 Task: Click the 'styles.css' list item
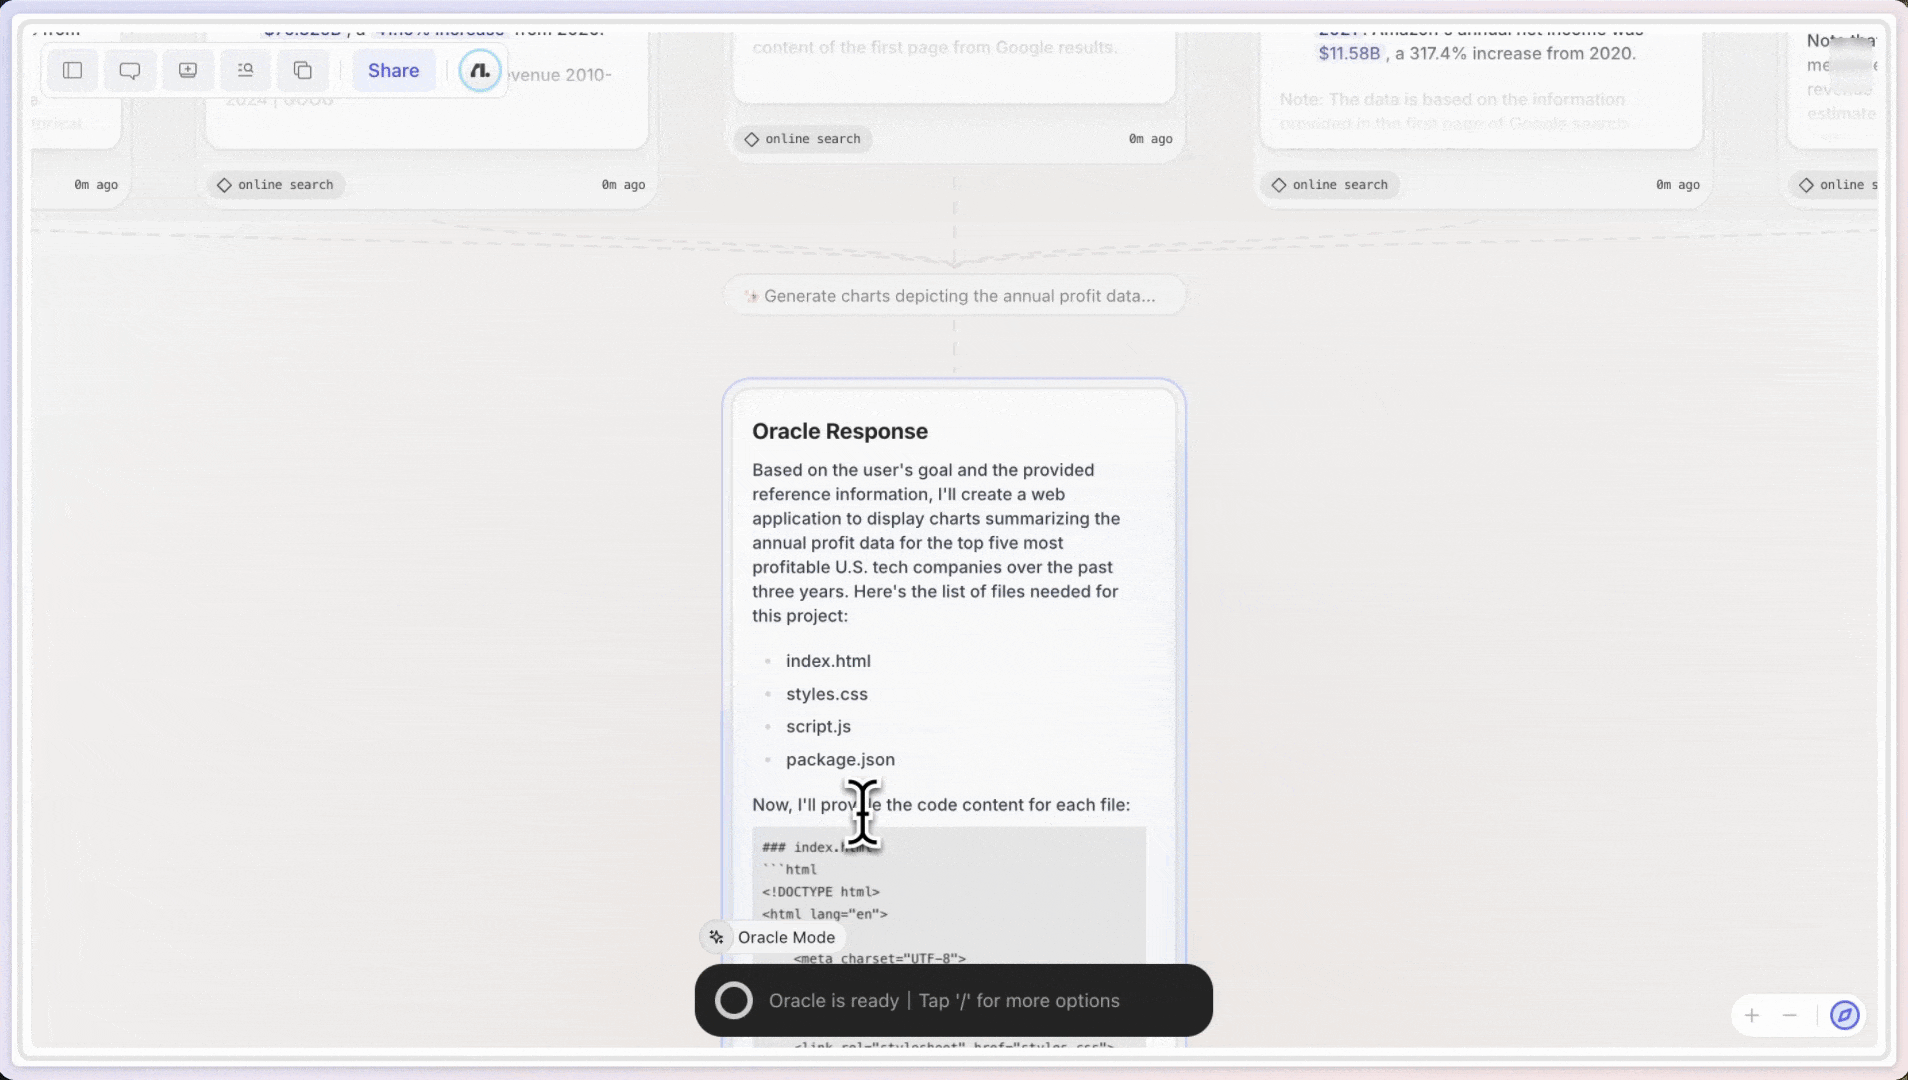coord(827,694)
